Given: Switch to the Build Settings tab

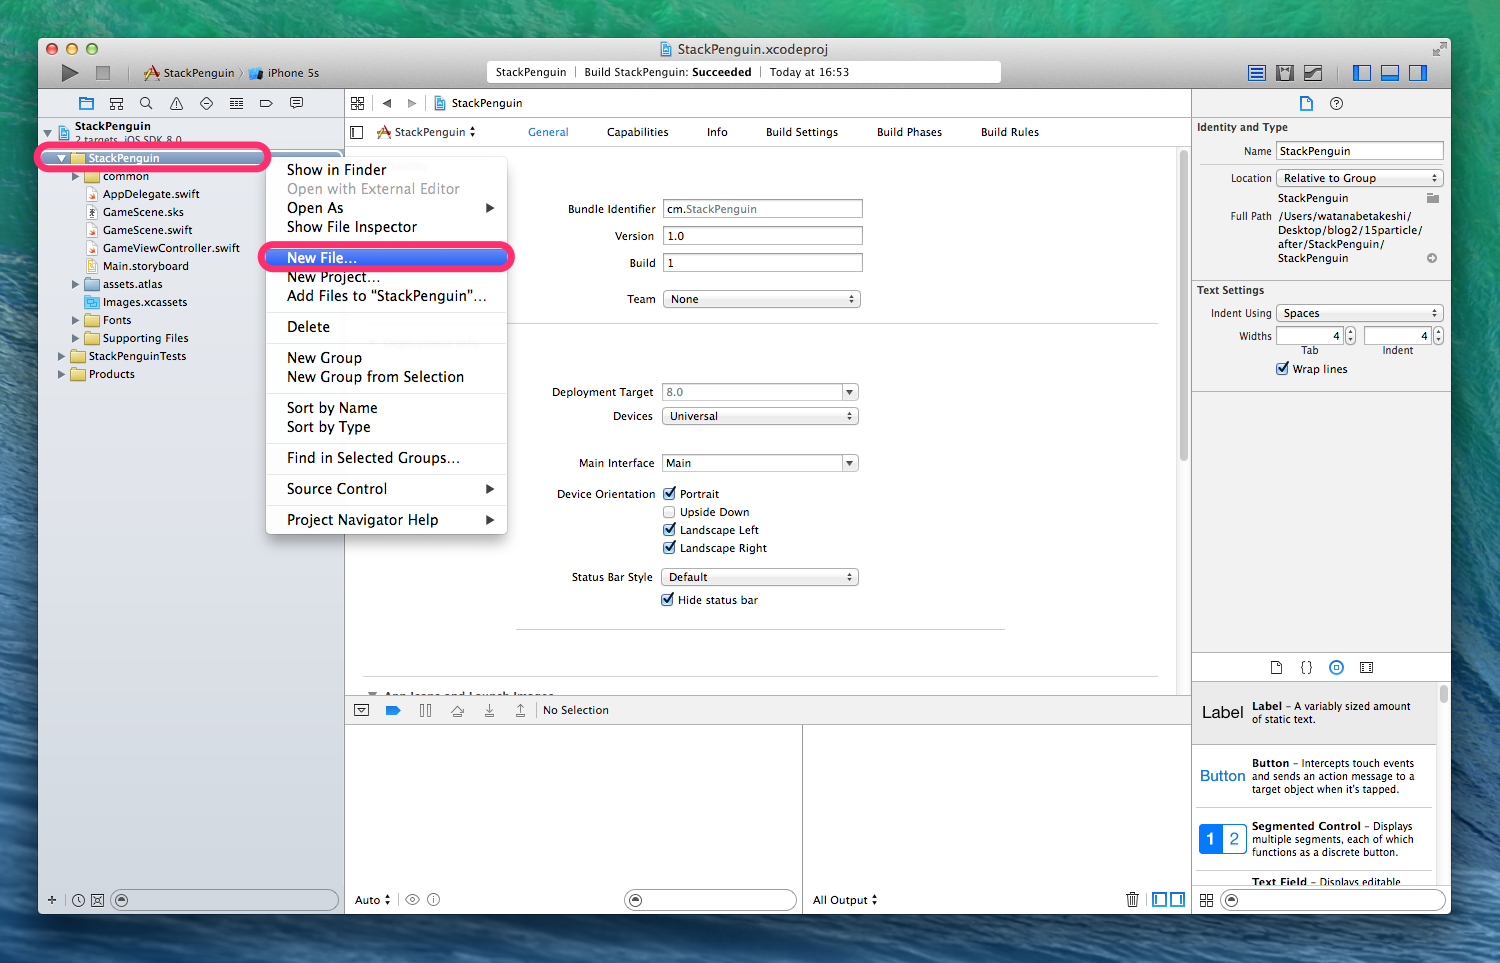Looking at the screenshot, I should pos(801,132).
